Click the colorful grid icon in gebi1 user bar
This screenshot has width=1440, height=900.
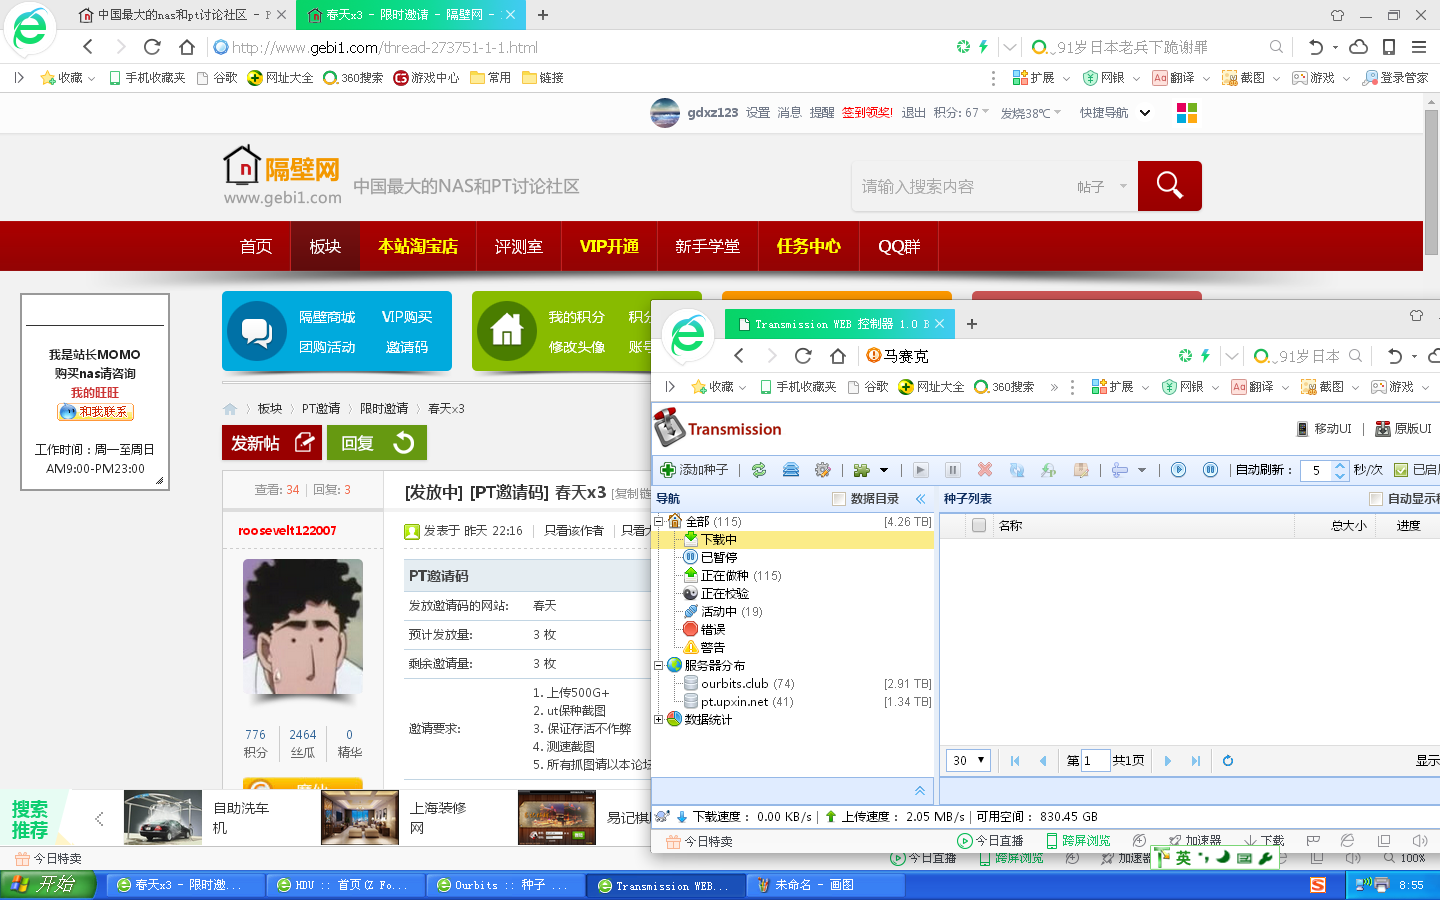pos(1187,113)
